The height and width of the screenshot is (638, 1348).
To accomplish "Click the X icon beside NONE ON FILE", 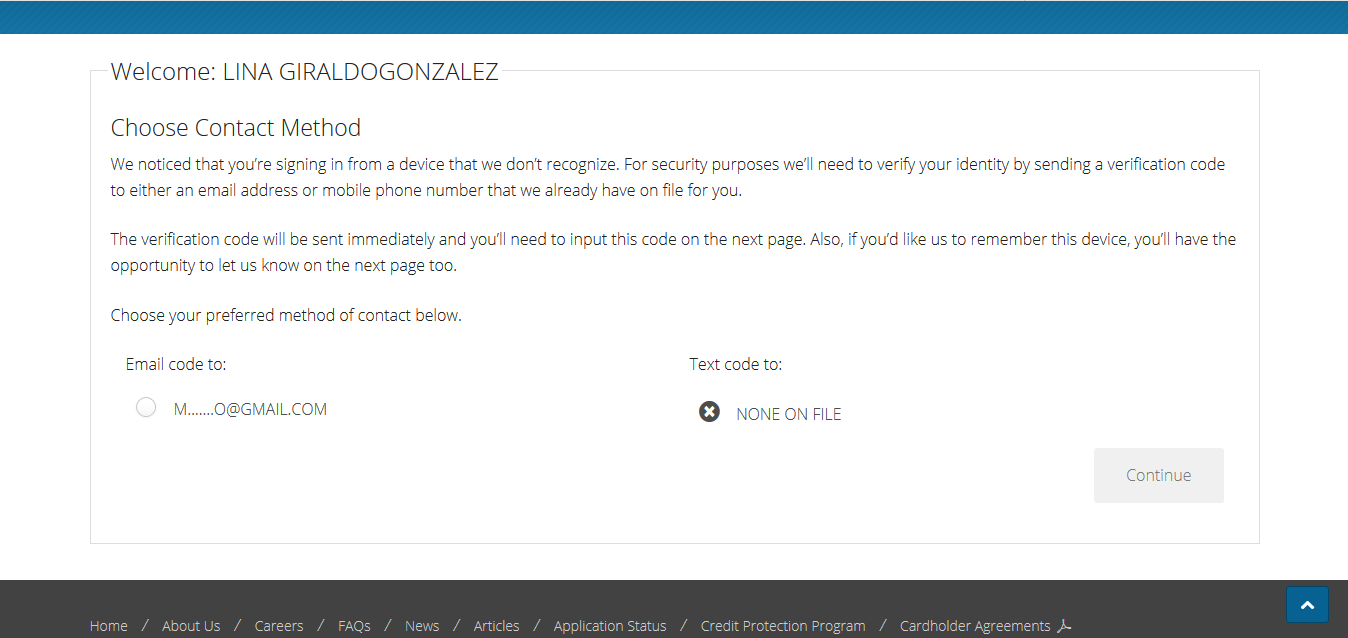I will [x=709, y=411].
